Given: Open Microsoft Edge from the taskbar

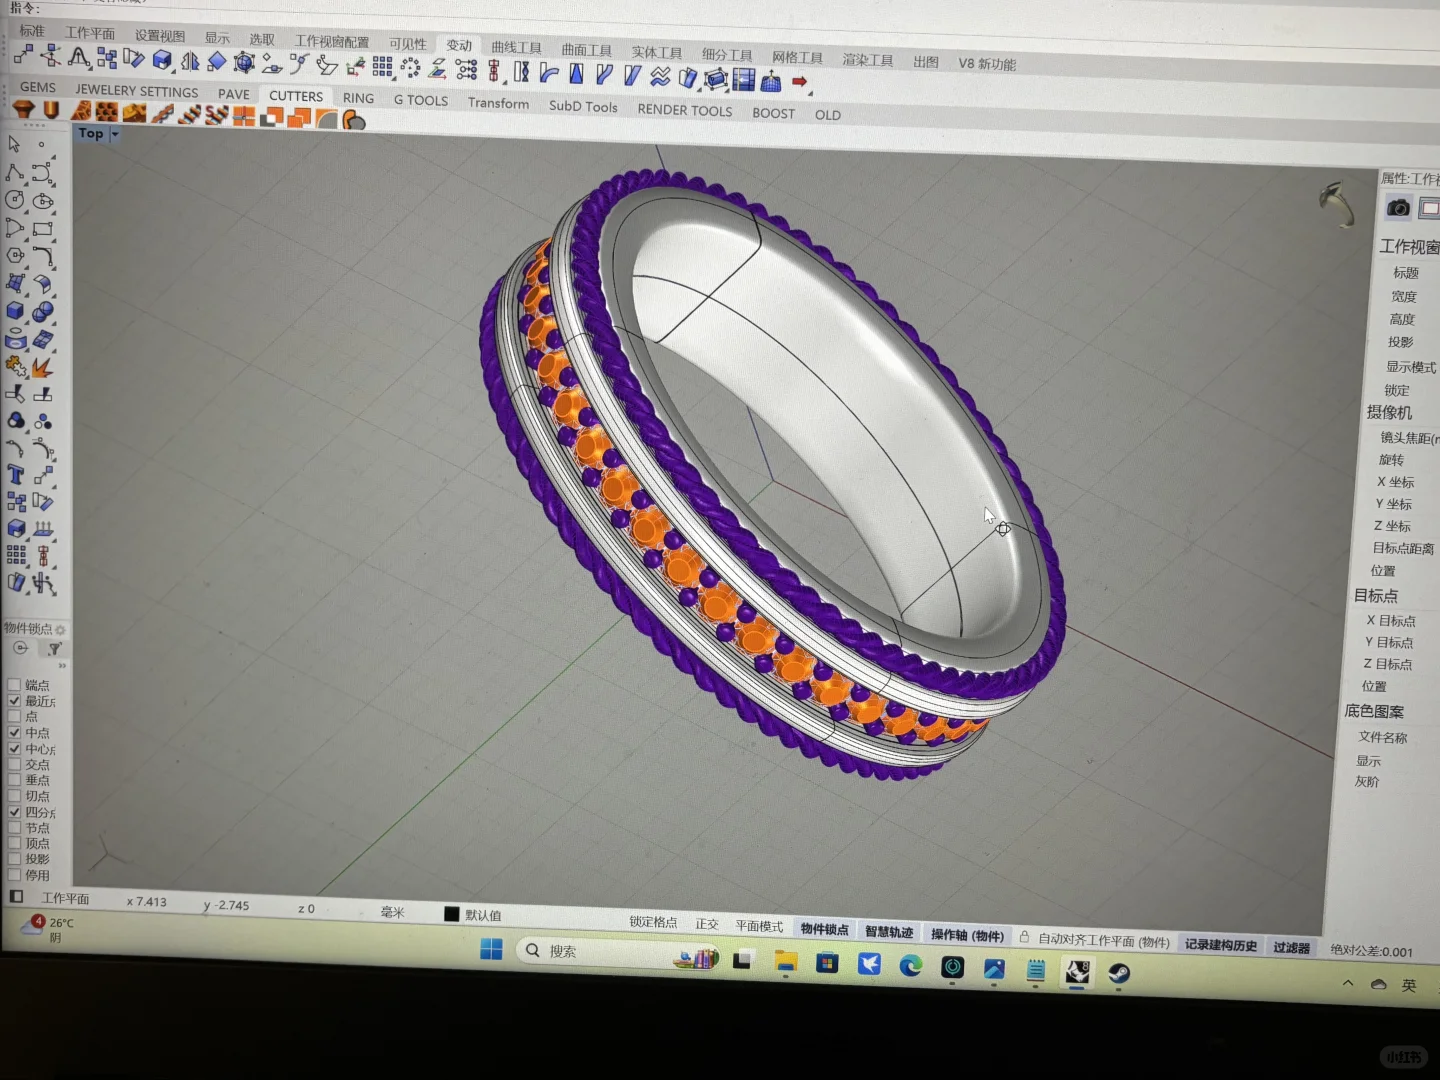Looking at the screenshot, I should [910, 966].
